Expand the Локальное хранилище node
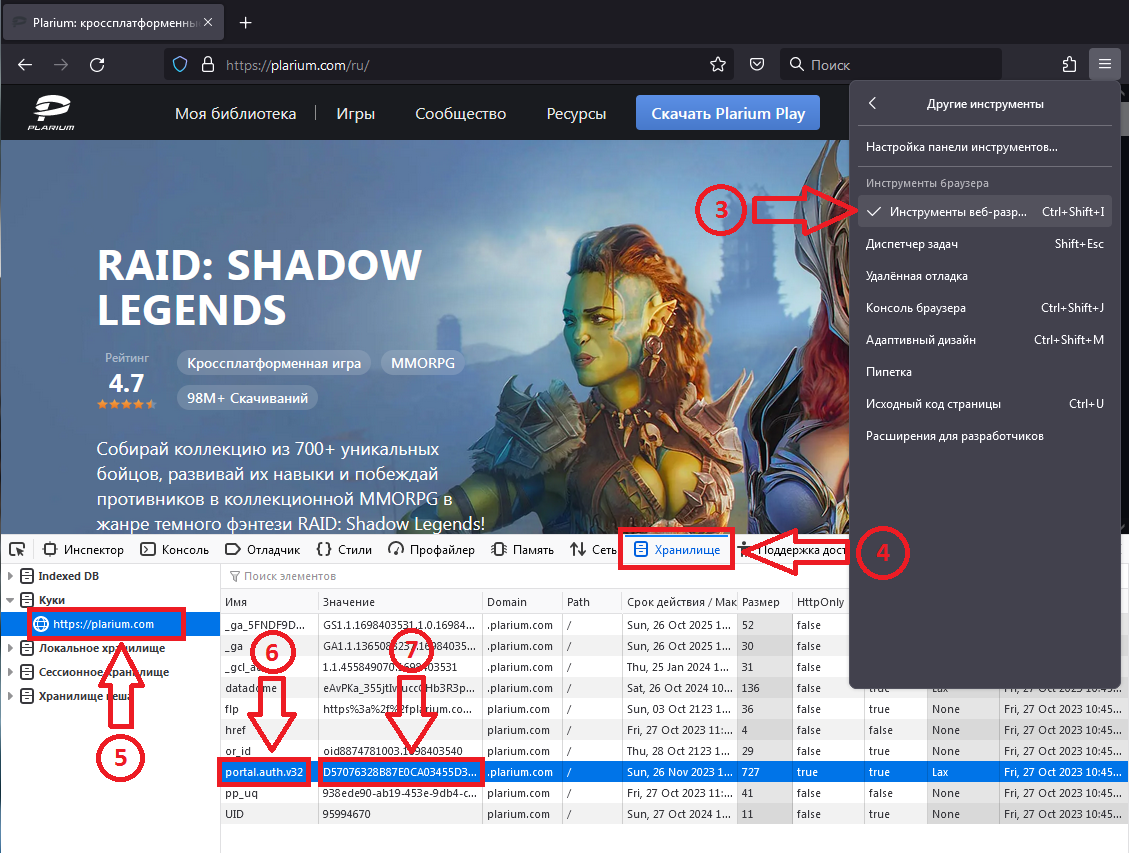 coord(10,648)
